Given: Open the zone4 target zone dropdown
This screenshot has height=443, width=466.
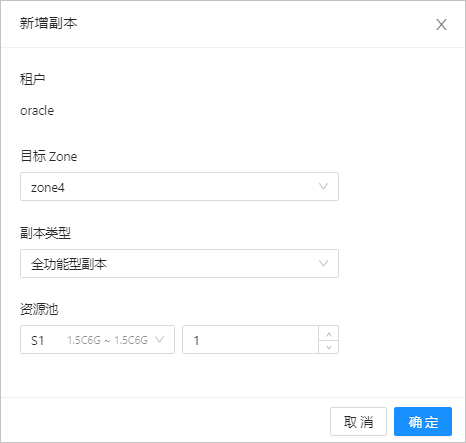Looking at the screenshot, I should point(179,186).
